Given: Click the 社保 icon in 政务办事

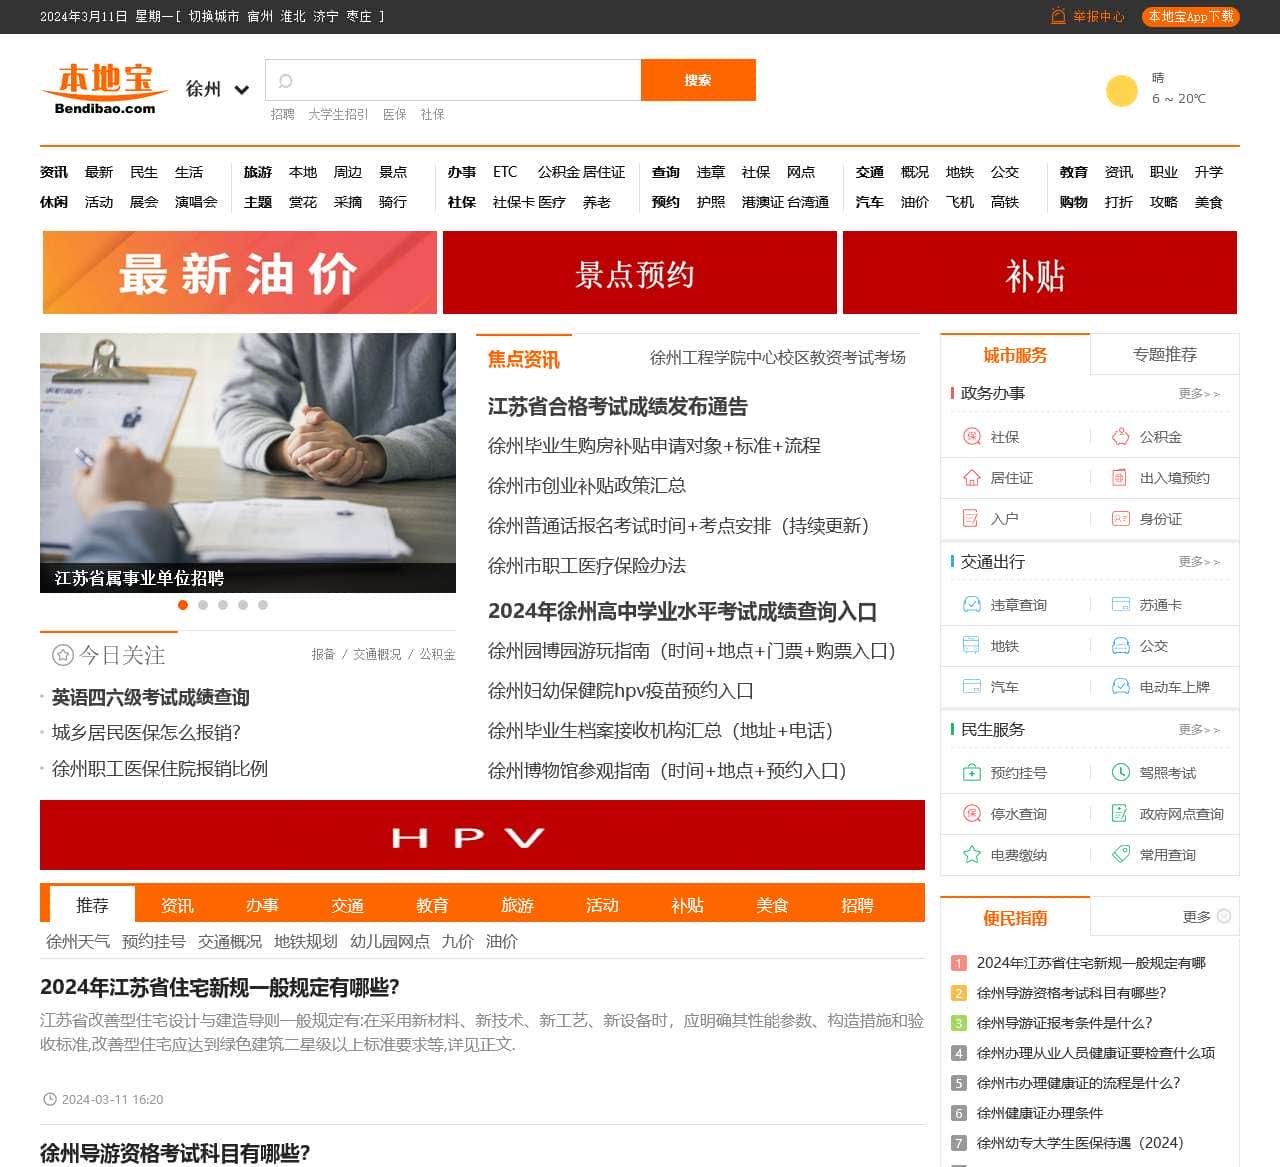Looking at the screenshot, I should [x=971, y=437].
